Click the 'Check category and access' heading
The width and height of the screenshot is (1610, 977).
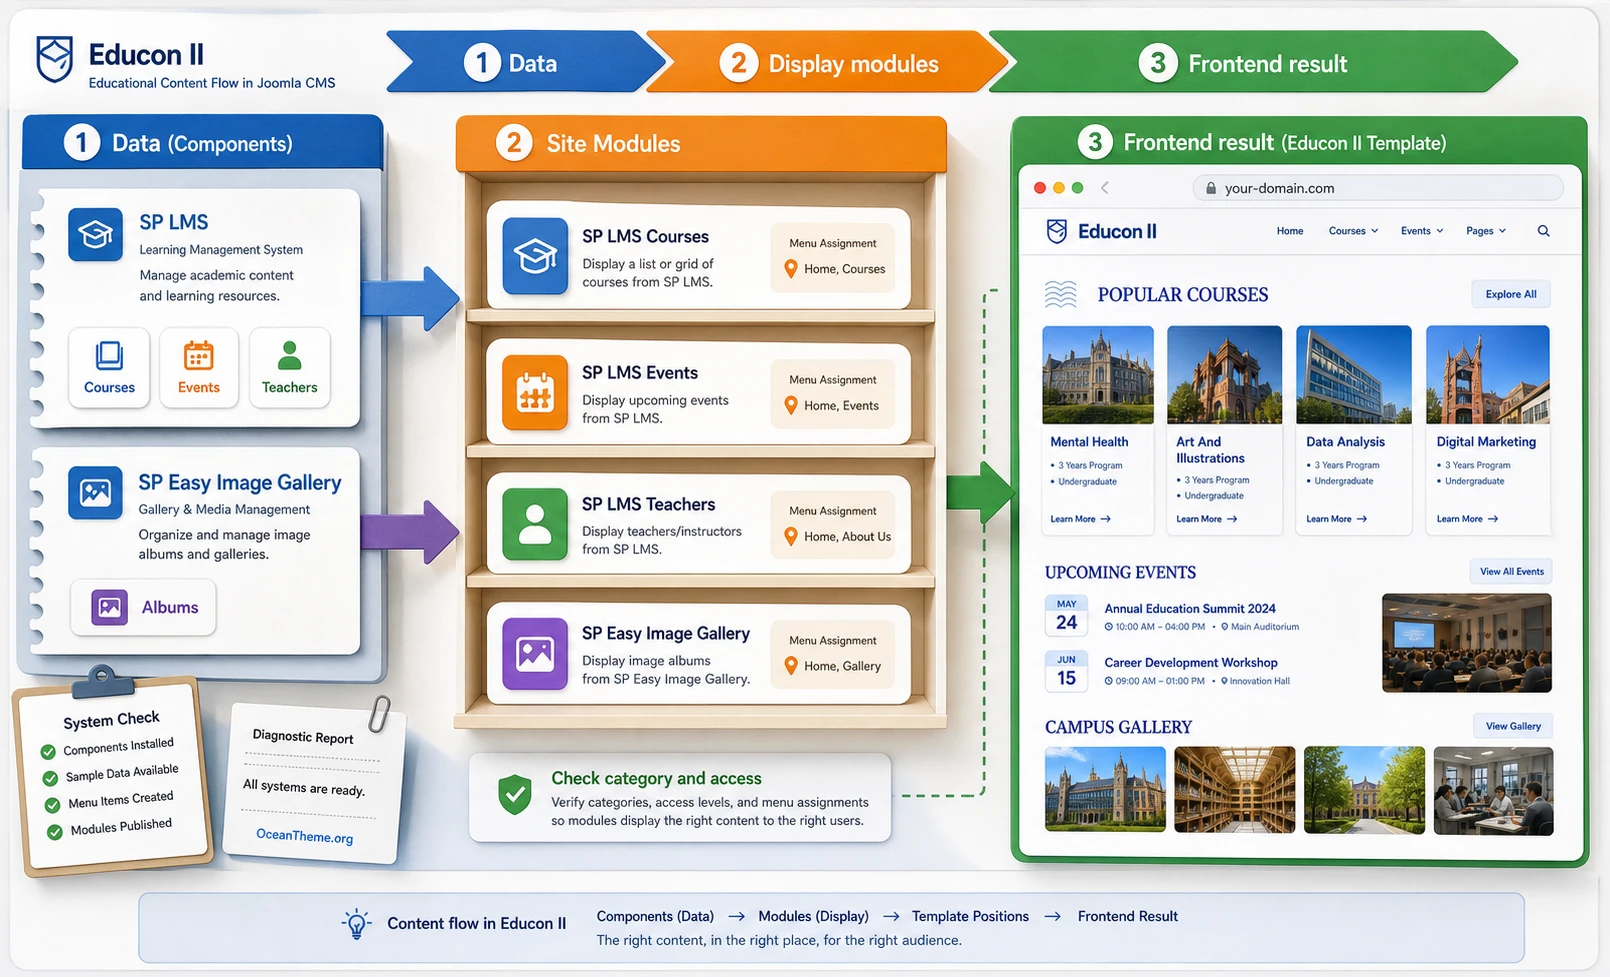pyautogui.click(x=656, y=778)
